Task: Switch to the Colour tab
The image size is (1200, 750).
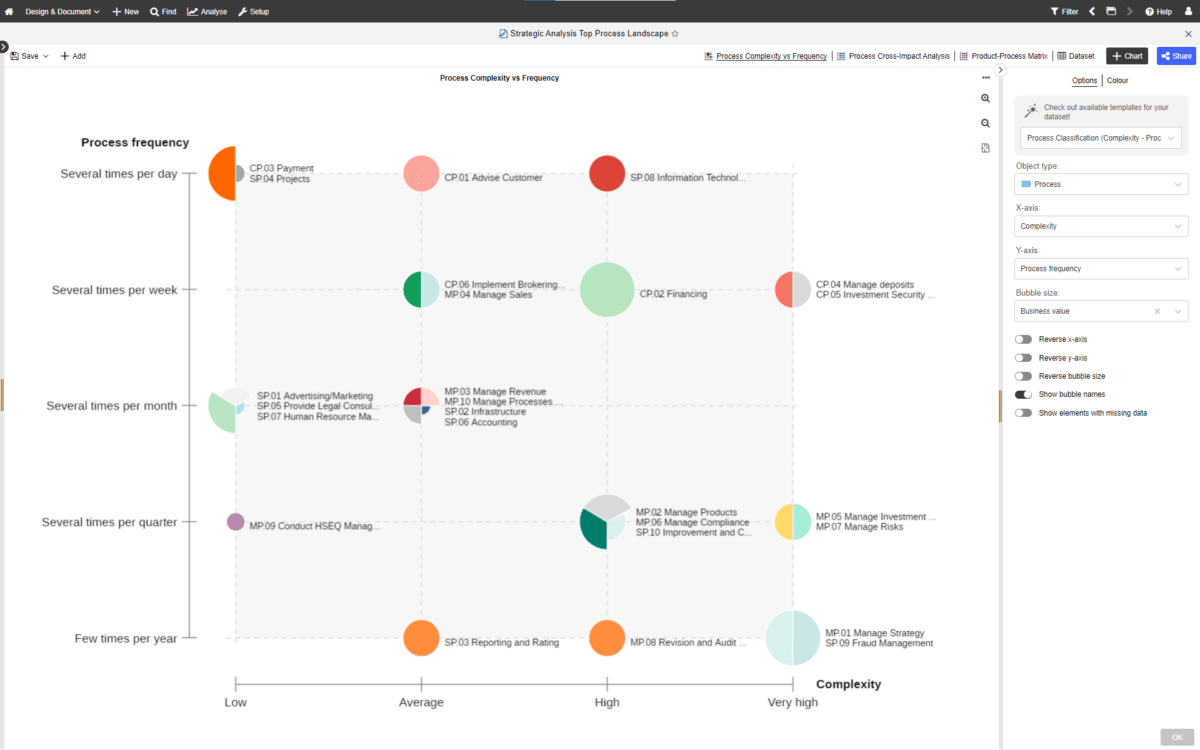Action: click(x=1117, y=80)
